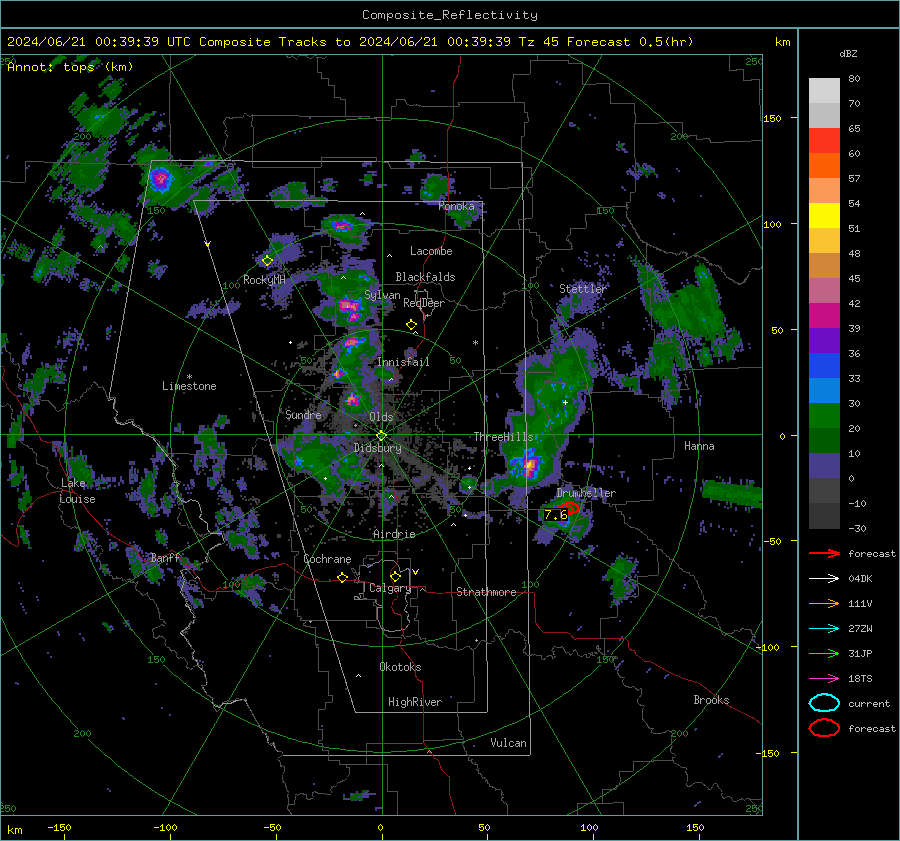Select the orange 111V arrow symbol
Screen dimensions: 900x841
pyautogui.click(x=824, y=603)
